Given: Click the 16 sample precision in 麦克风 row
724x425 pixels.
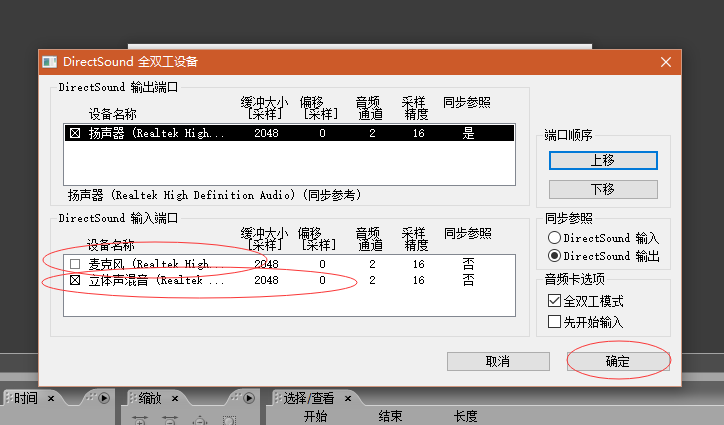Looking at the screenshot, I should pos(418,264).
